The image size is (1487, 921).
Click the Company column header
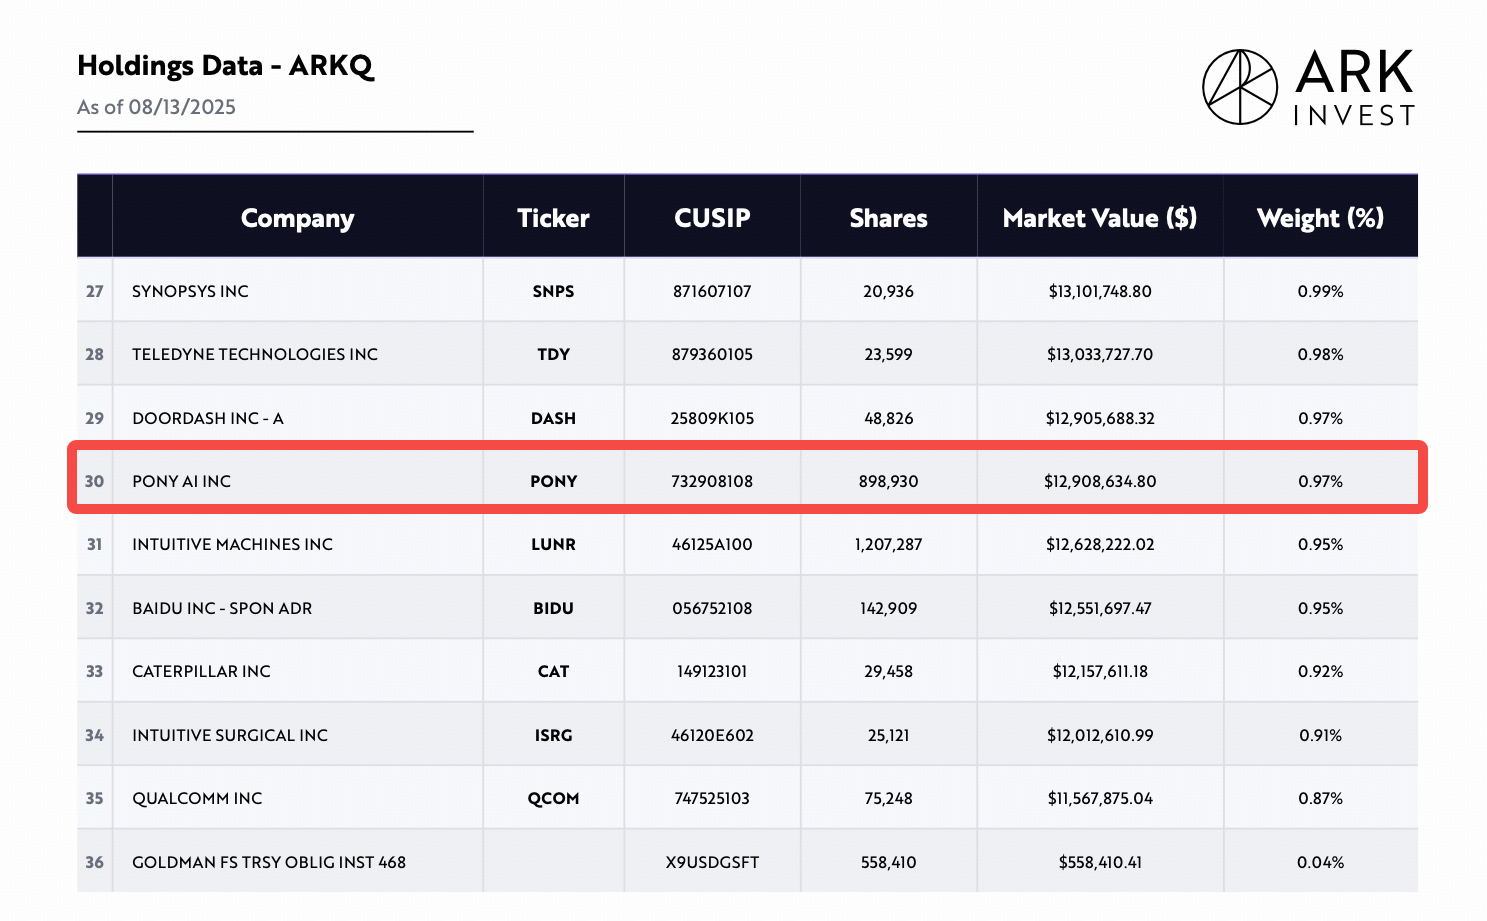(x=297, y=218)
